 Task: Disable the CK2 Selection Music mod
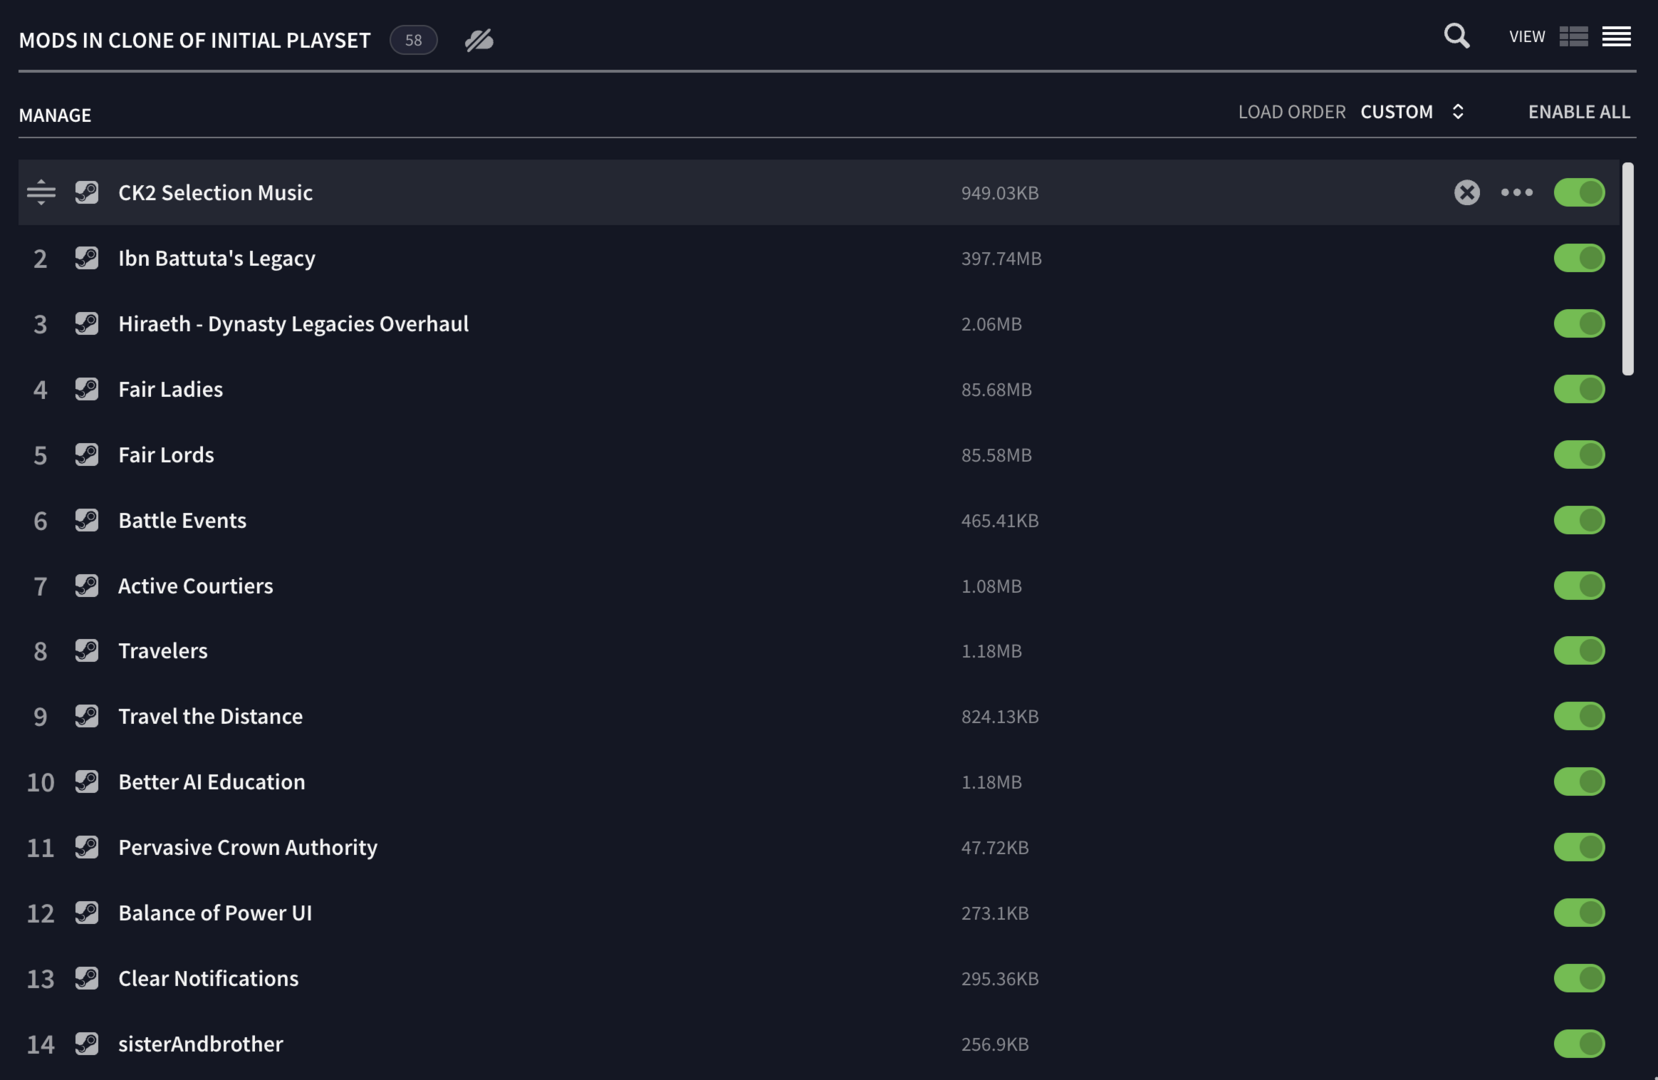click(1579, 192)
